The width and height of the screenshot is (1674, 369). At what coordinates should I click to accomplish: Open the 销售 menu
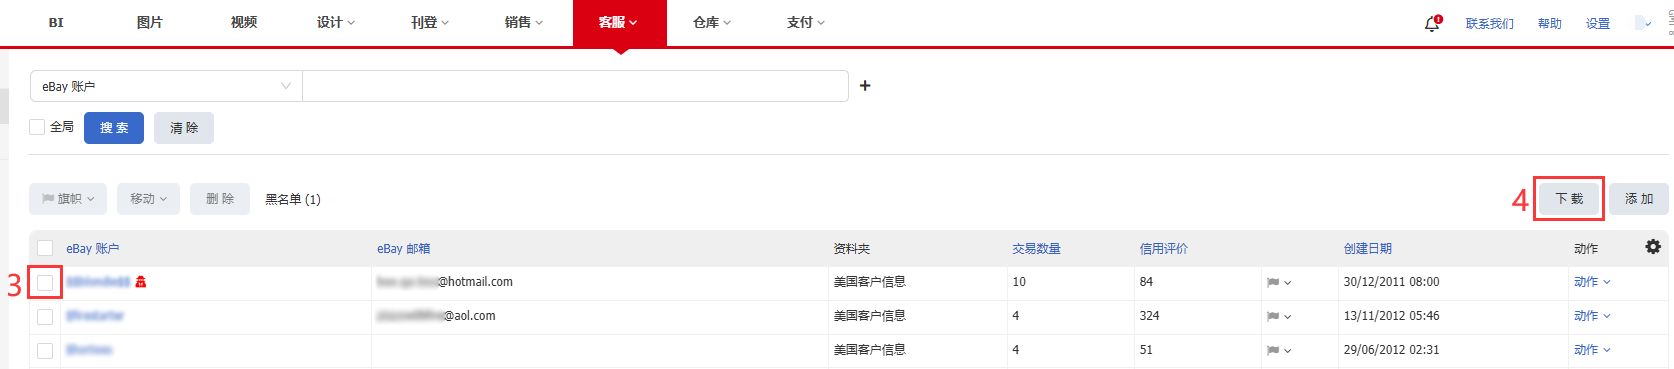coord(524,22)
